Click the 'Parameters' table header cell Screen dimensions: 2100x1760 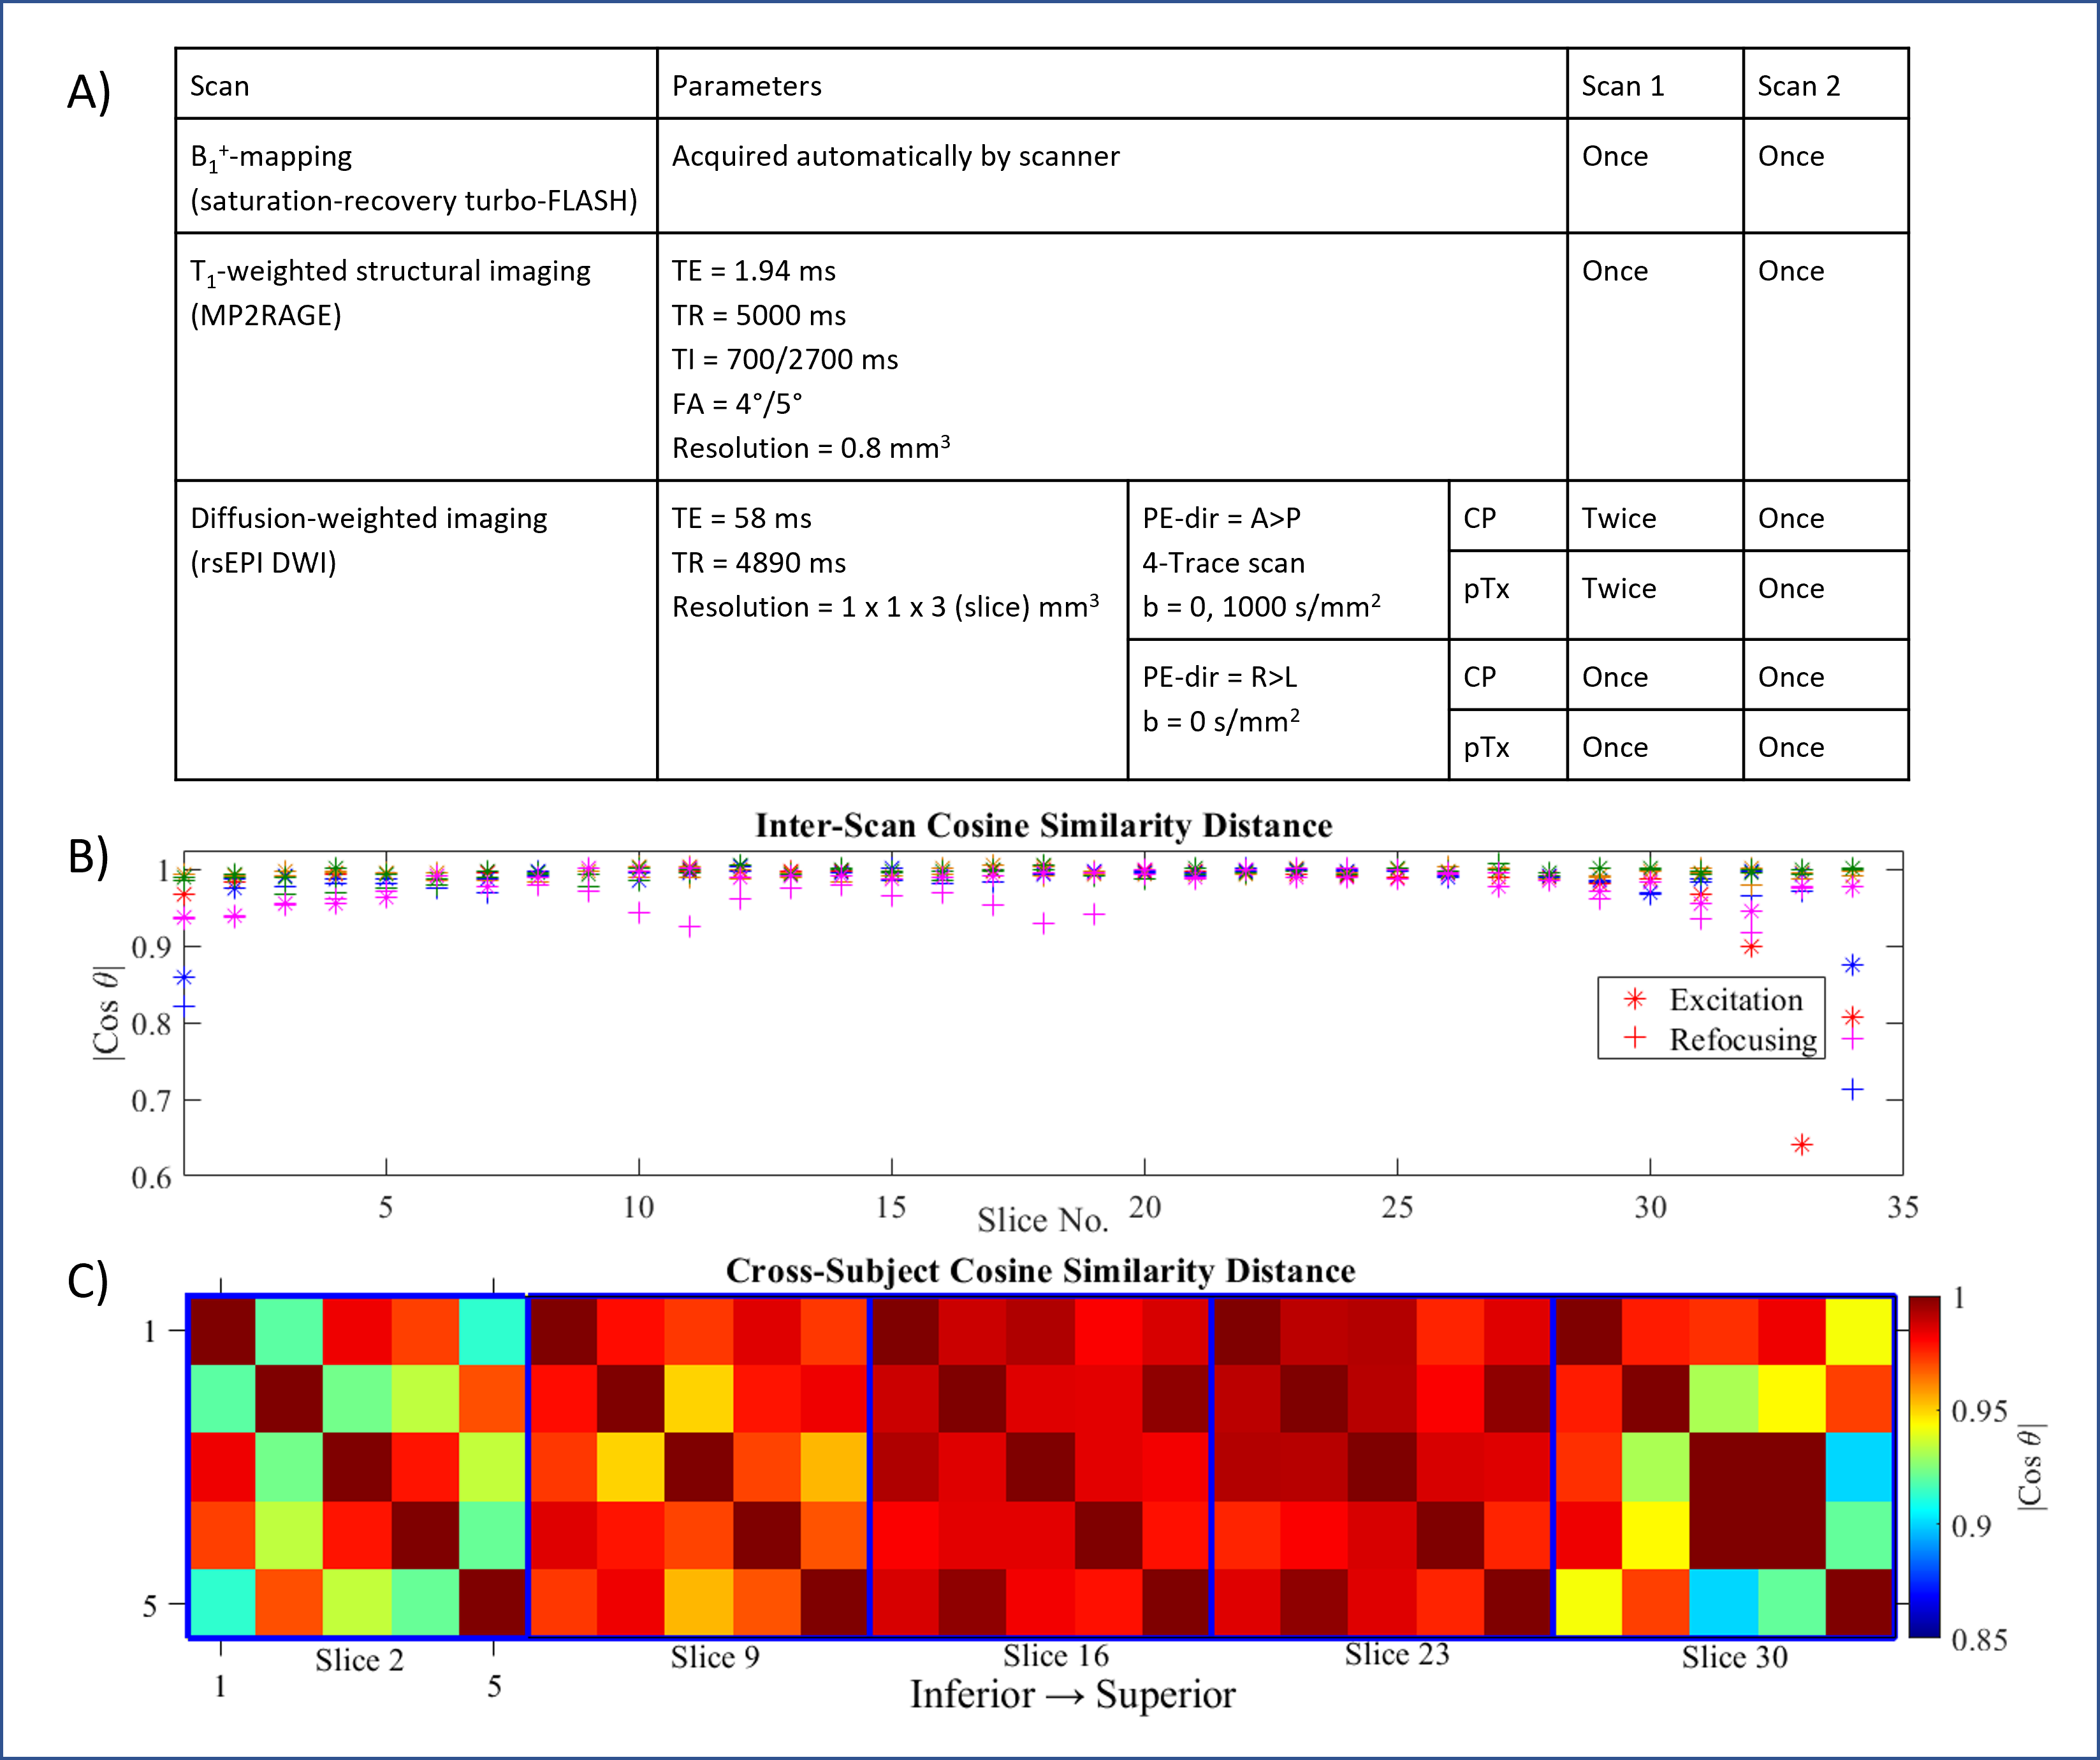746,86
